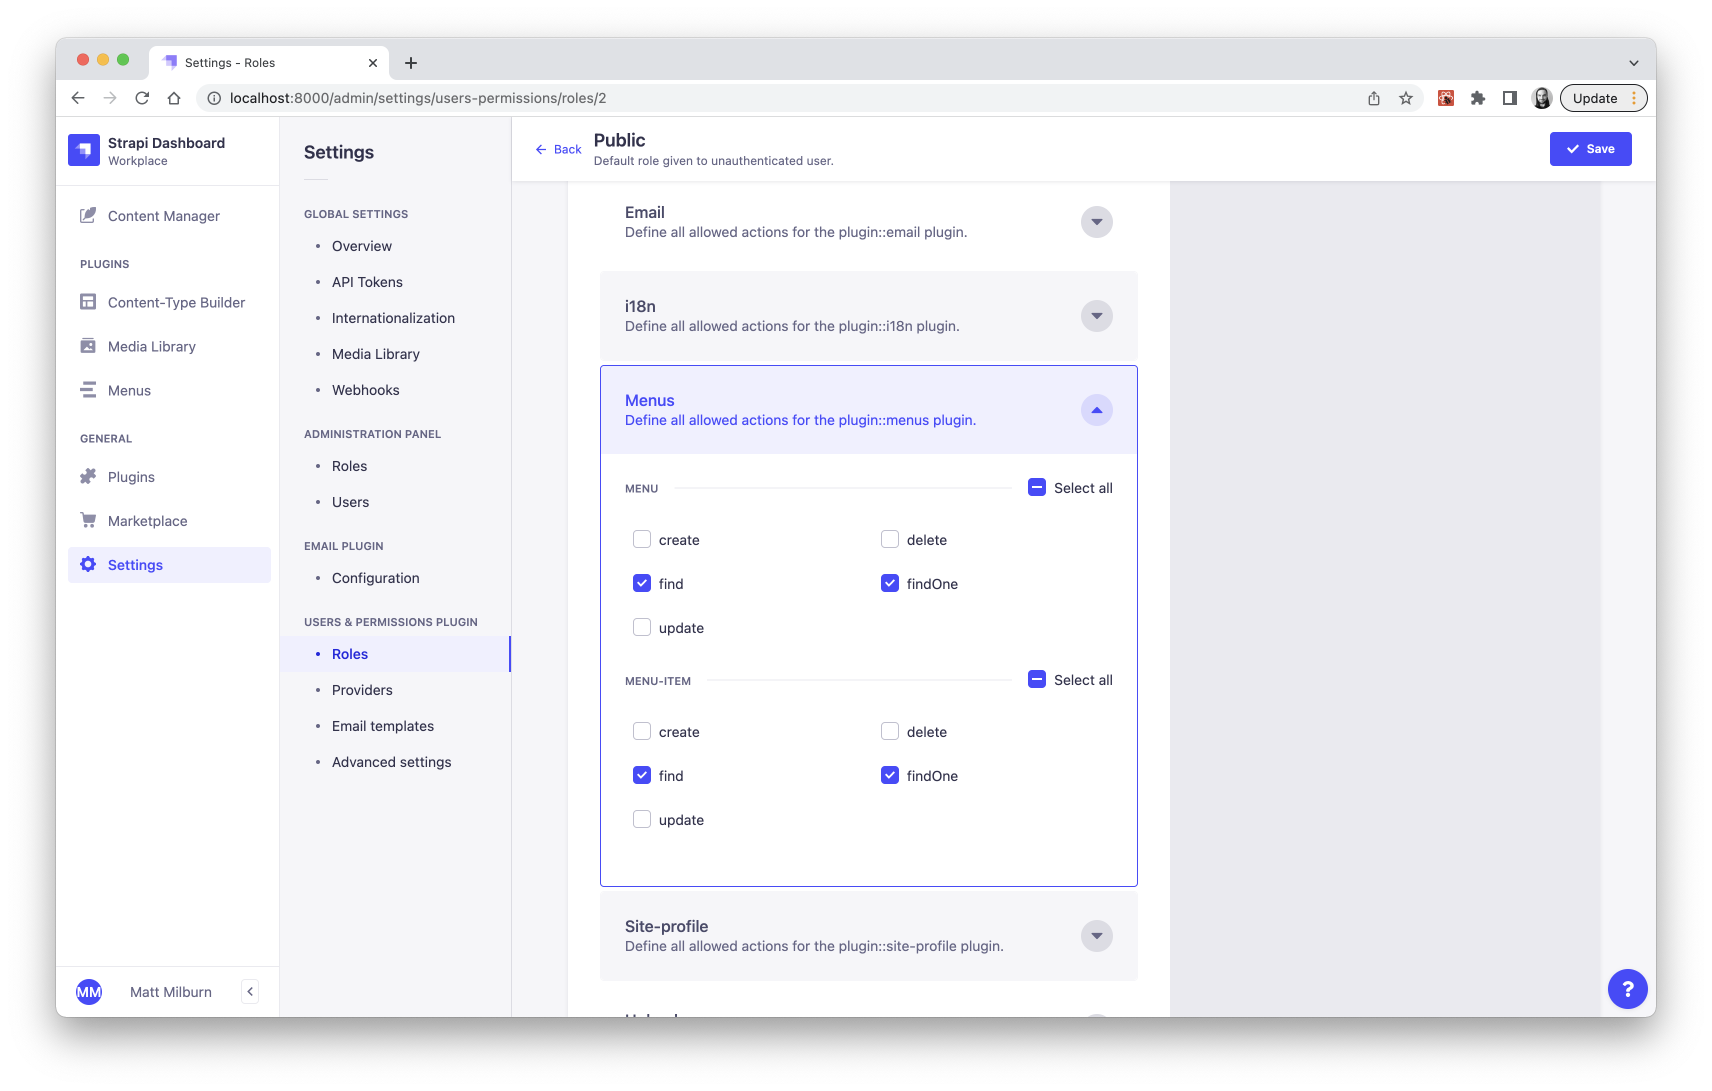This screenshot has width=1712, height=1091.
Task: Reload the browser page
Action: pos(142,98)
